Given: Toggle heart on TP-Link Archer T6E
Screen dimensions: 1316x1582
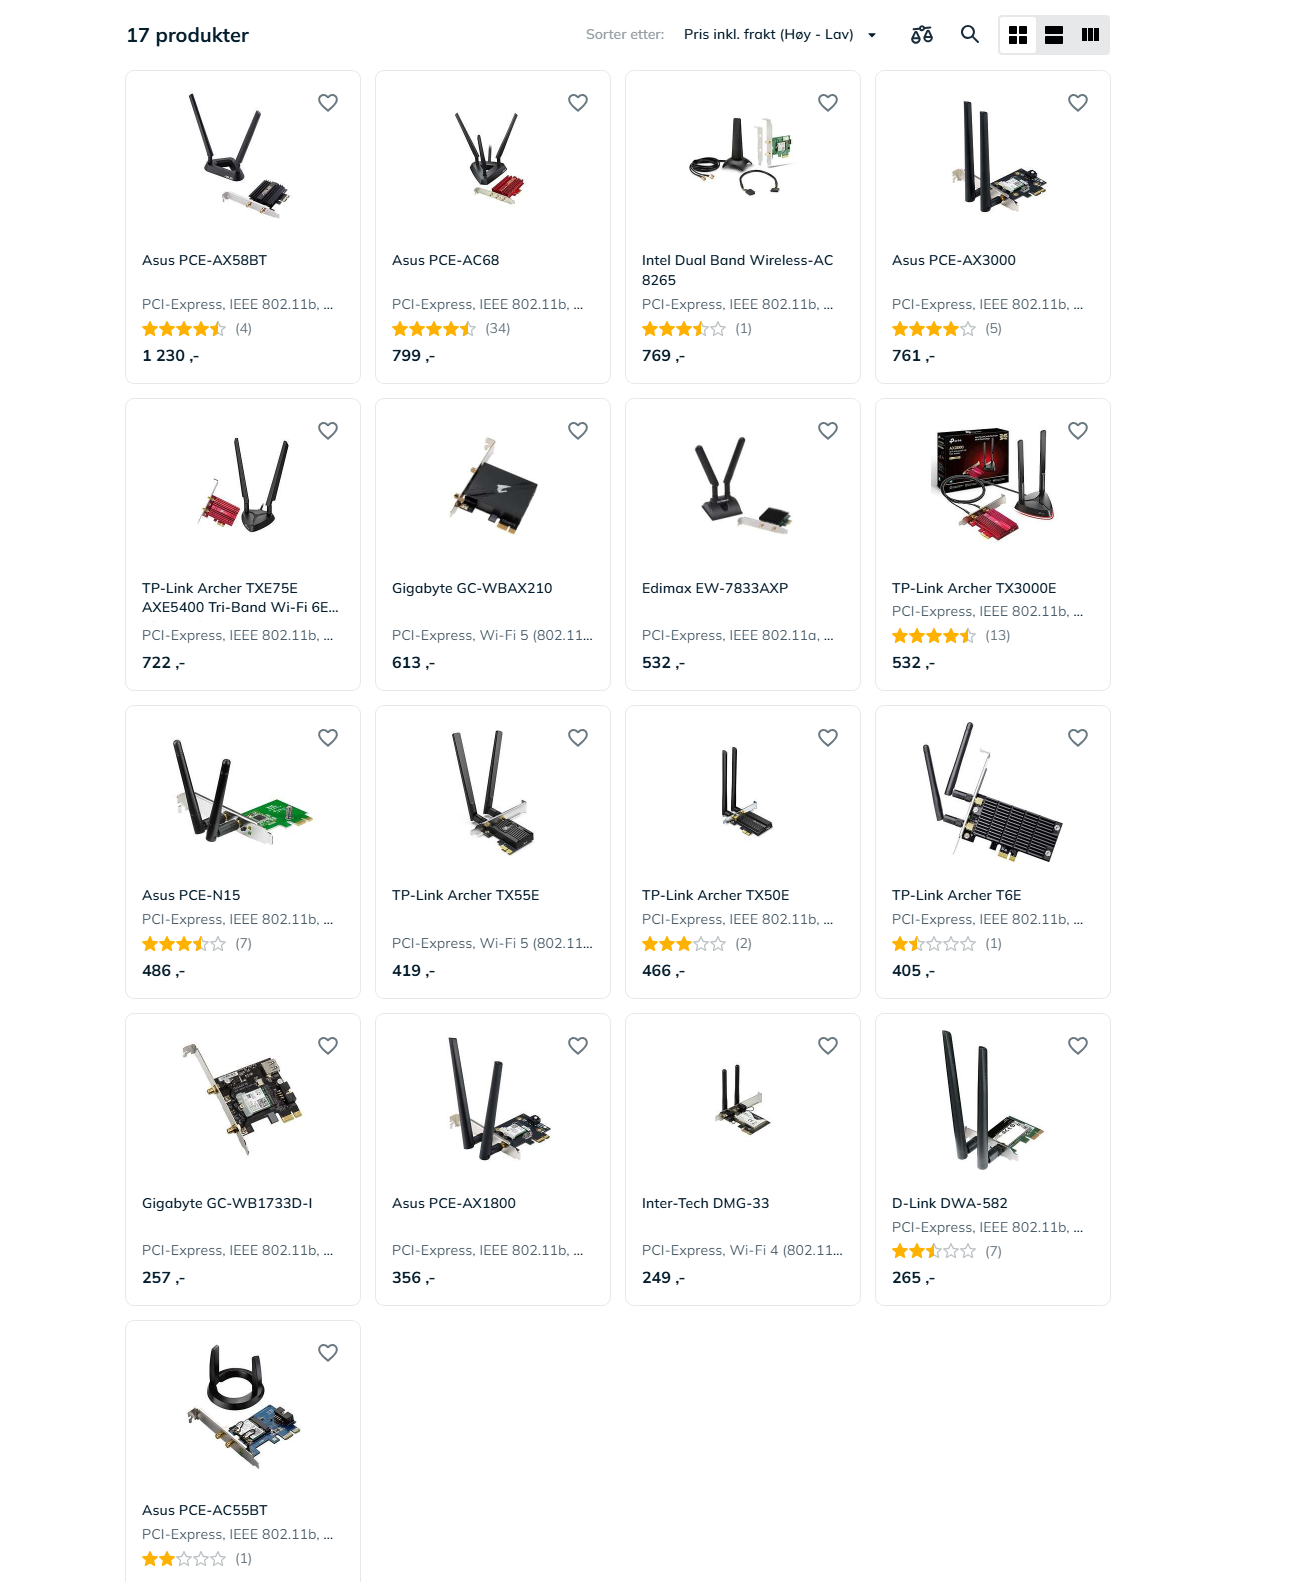Looking at the screenshot, I should (x=1078, y=738).
